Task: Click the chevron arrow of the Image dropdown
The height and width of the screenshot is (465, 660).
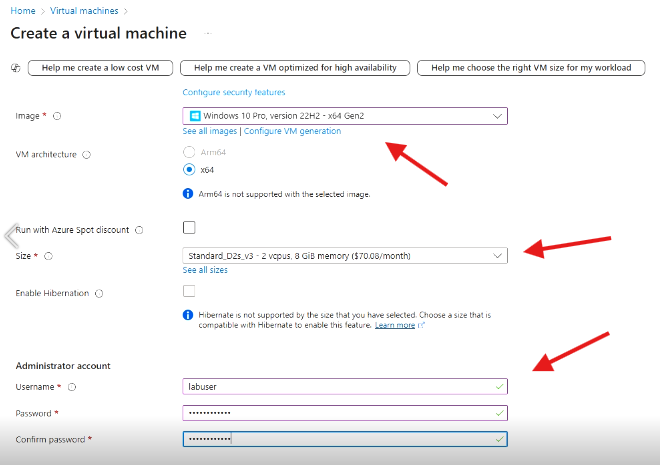Action: pyautogui.click(x=497, y=116)
